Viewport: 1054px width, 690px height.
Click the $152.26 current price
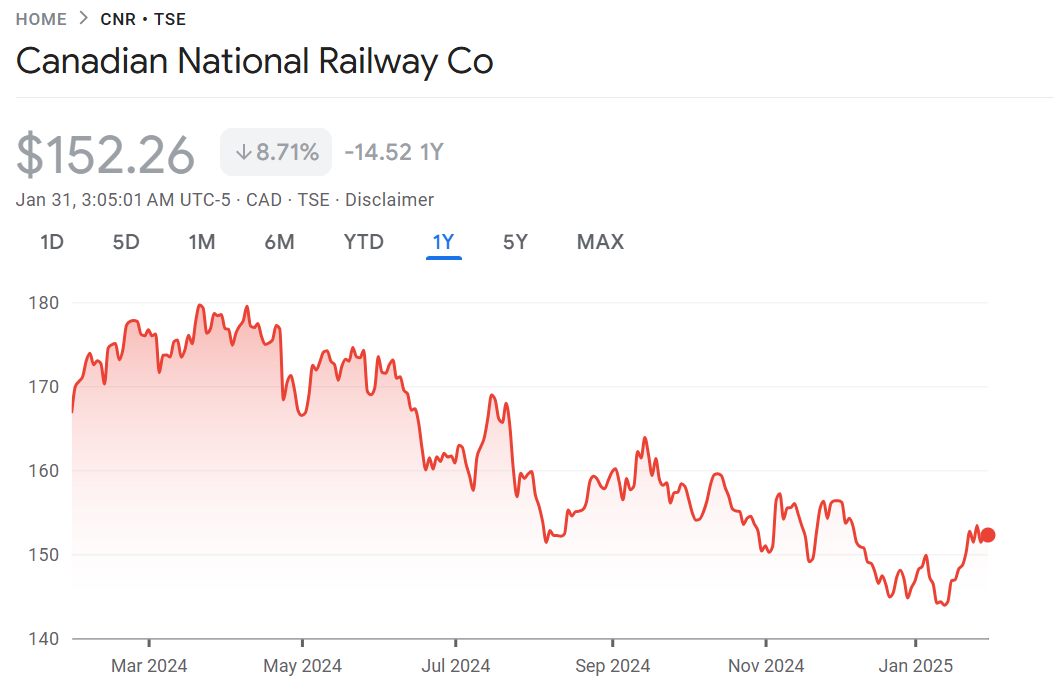point(106,155)
